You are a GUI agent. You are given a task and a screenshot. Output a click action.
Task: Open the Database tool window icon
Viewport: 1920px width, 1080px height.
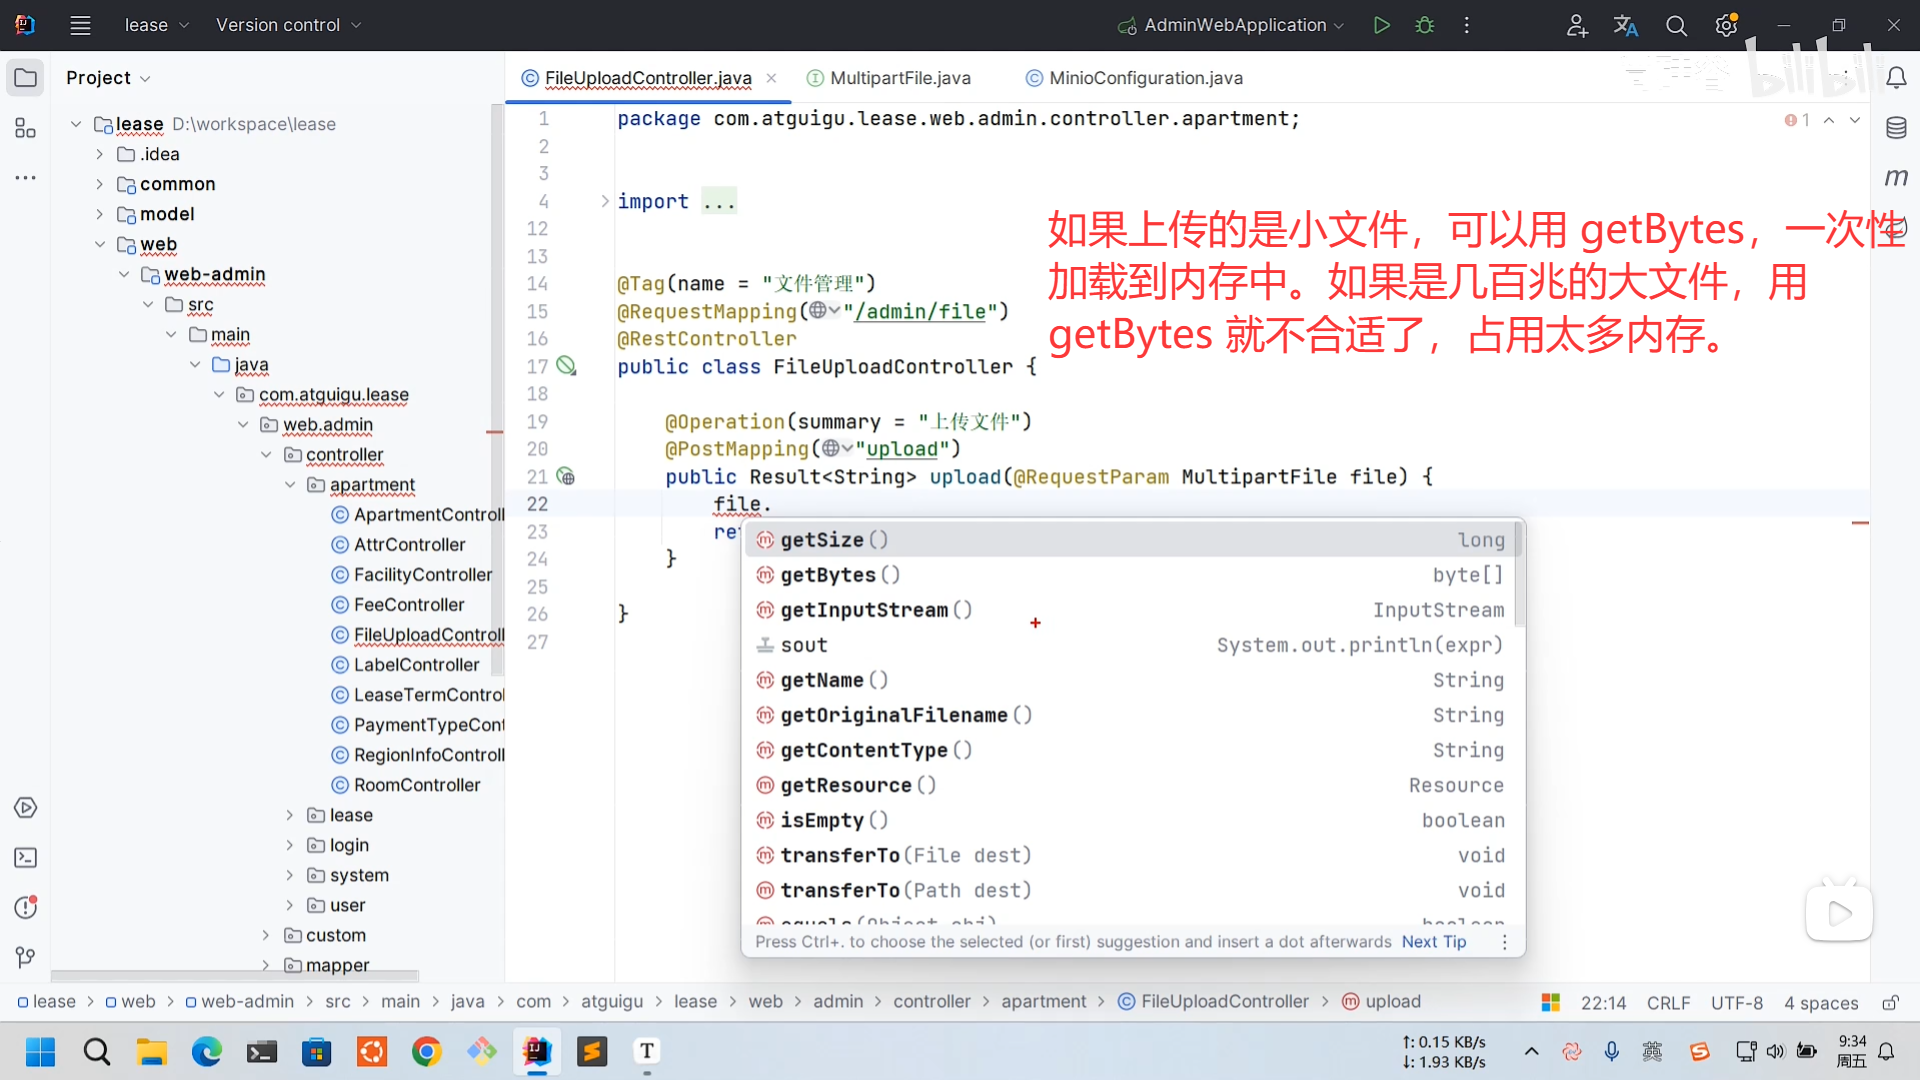click(x=1897, y=127)
